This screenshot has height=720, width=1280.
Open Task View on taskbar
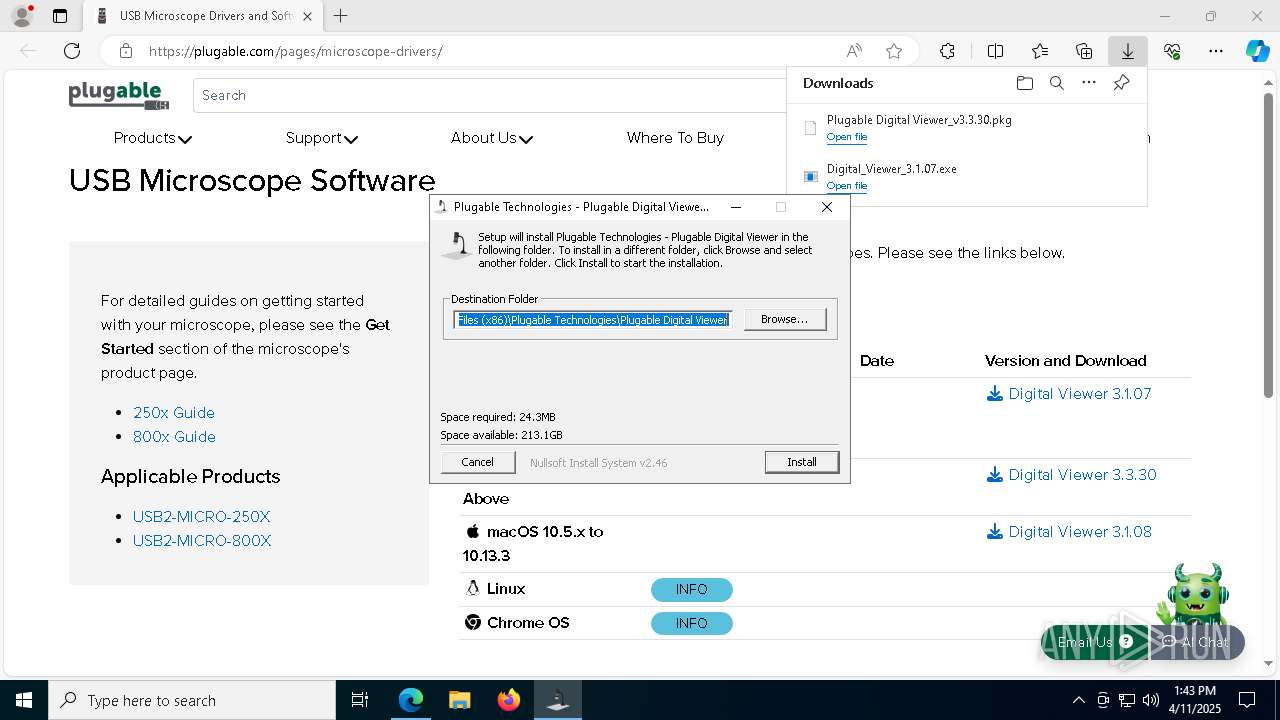pos(360,700)
